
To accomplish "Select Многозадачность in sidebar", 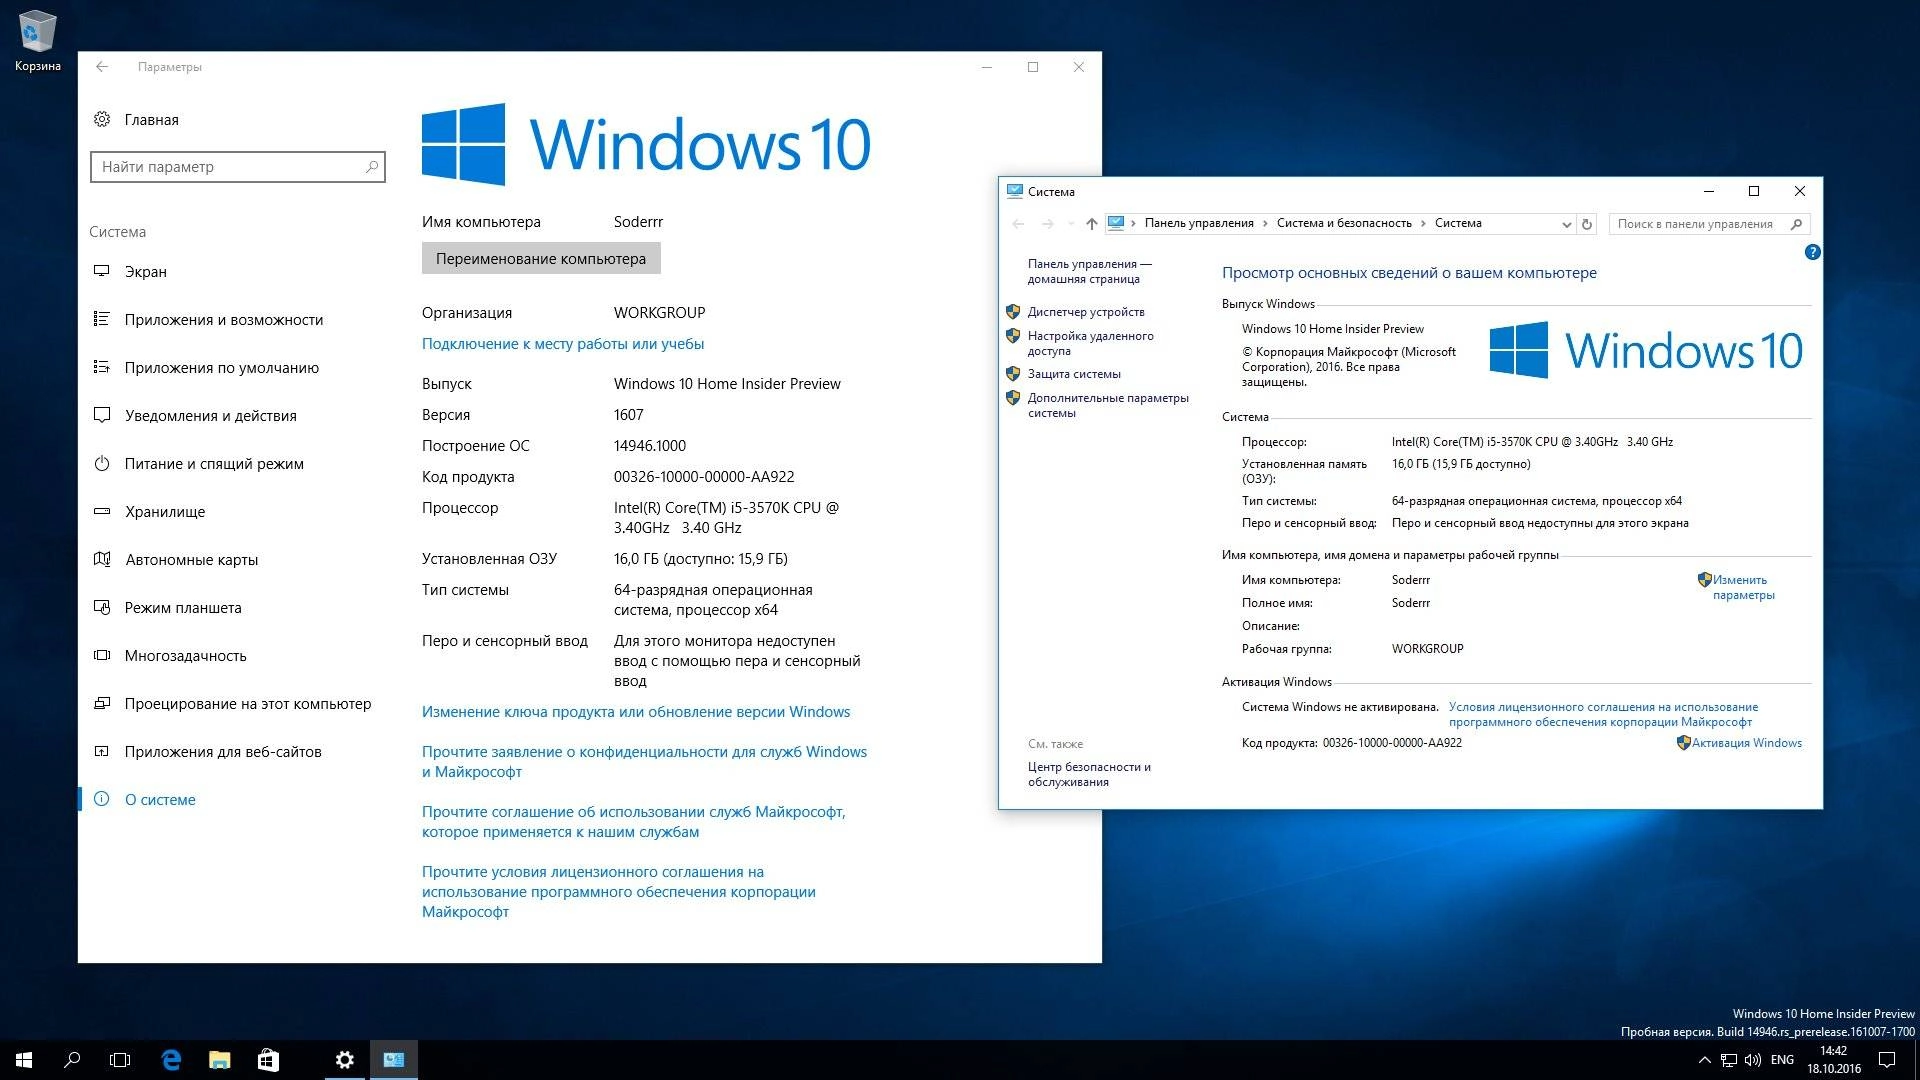I will pos(170,656).
